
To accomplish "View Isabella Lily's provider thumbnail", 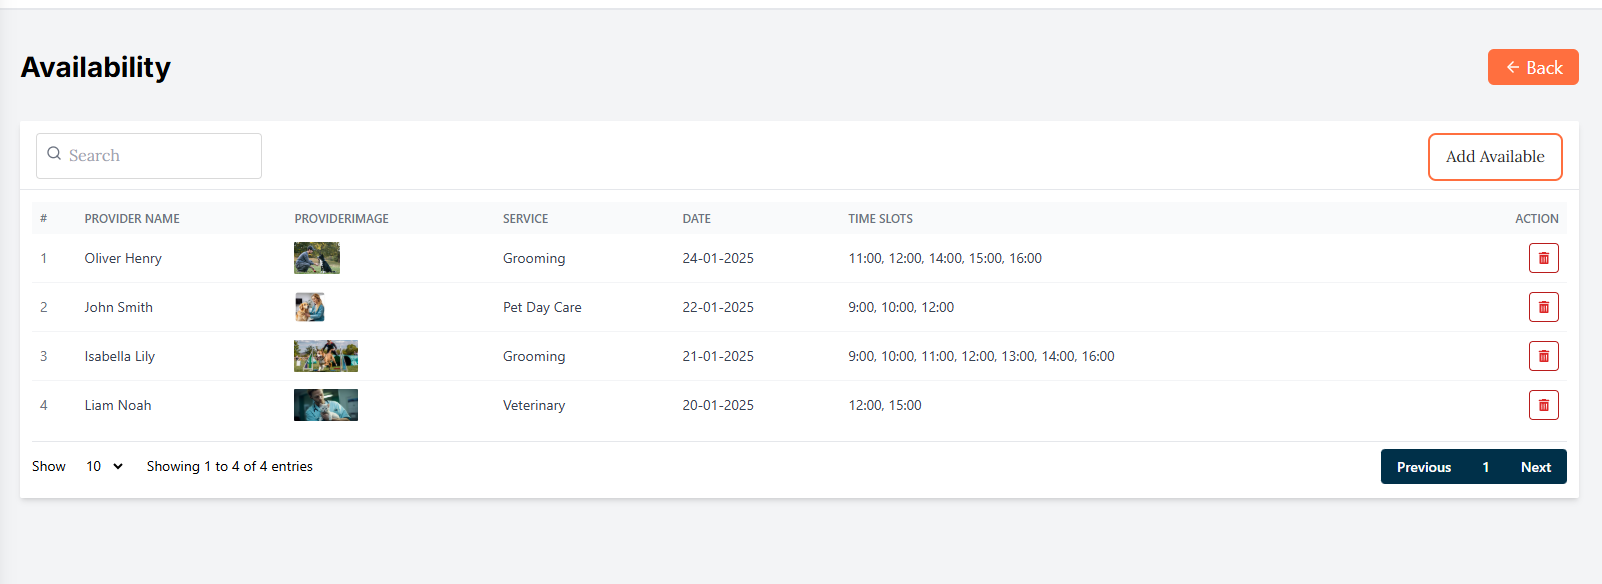I will point(325,356).
